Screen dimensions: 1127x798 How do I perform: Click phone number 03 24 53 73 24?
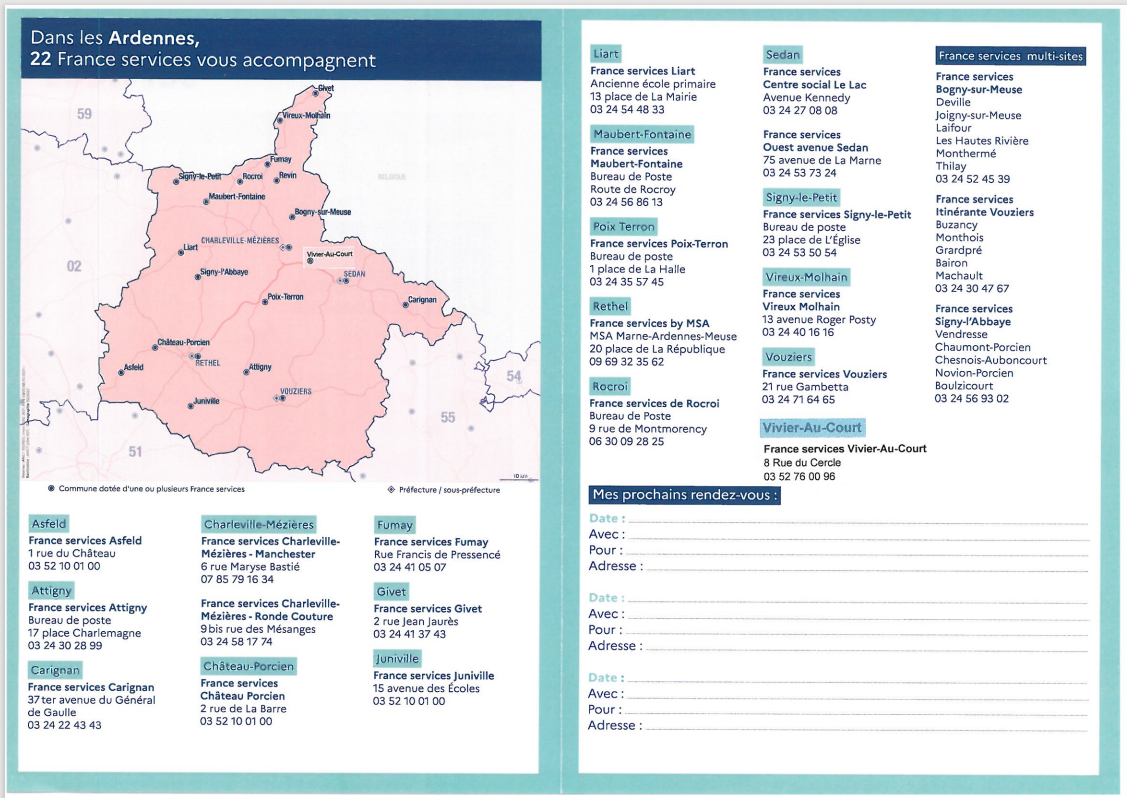(800, 173)
